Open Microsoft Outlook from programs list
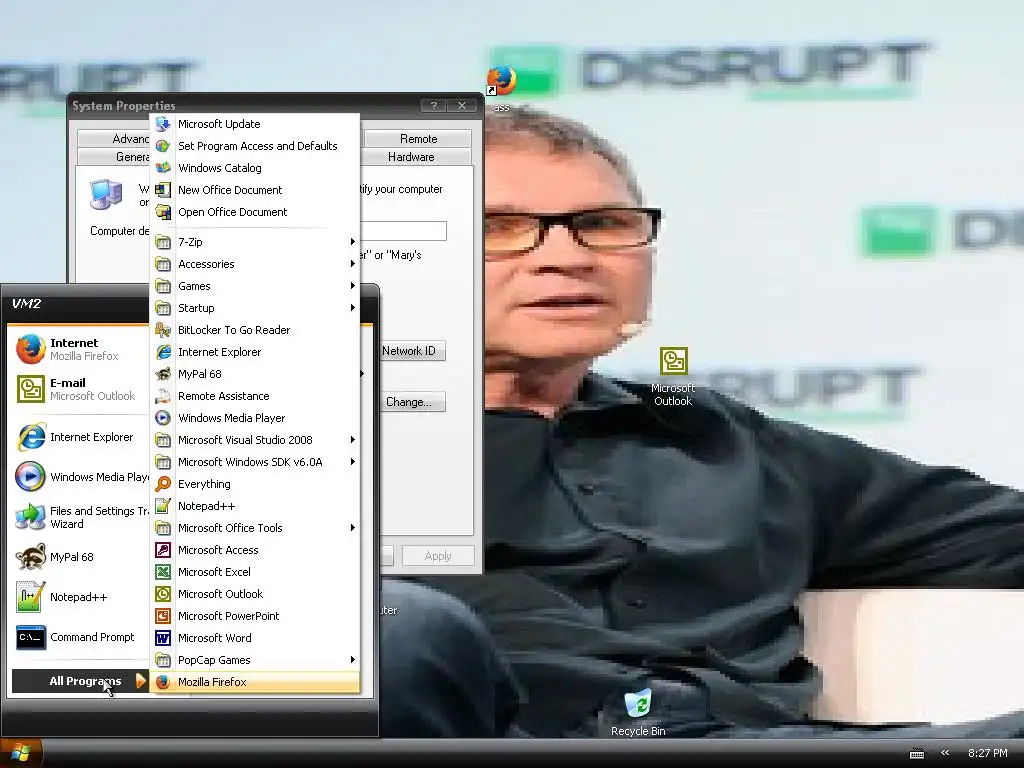This screenshot has height=768, width=1024. coord(255,594)
